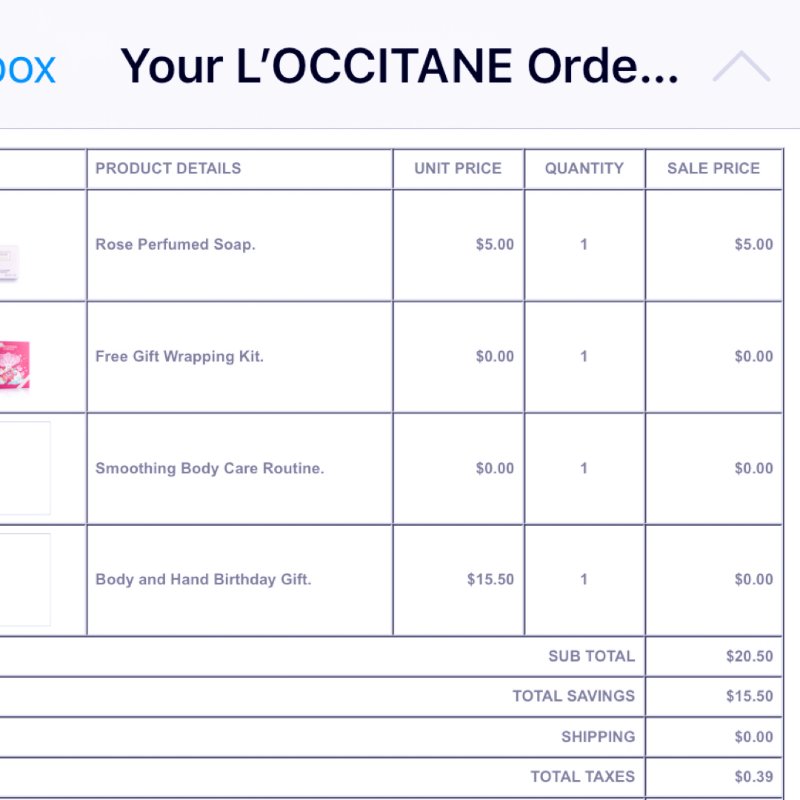Tap the previous message up chevron

(x=741, y=66)
